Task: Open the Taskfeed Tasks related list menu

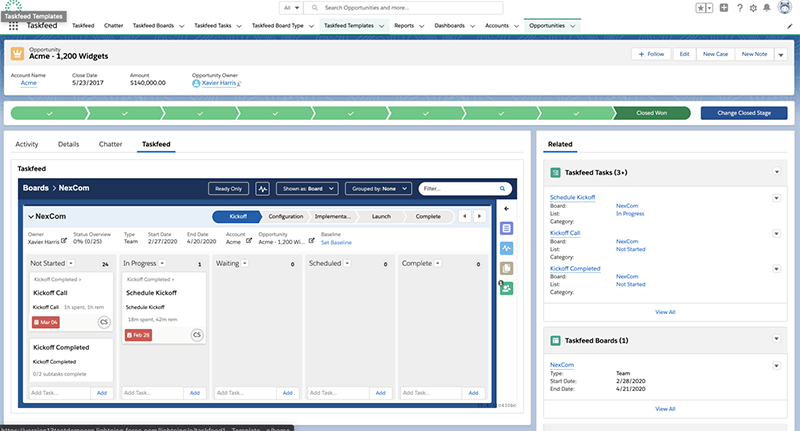Action: click(x=777, y=172)
